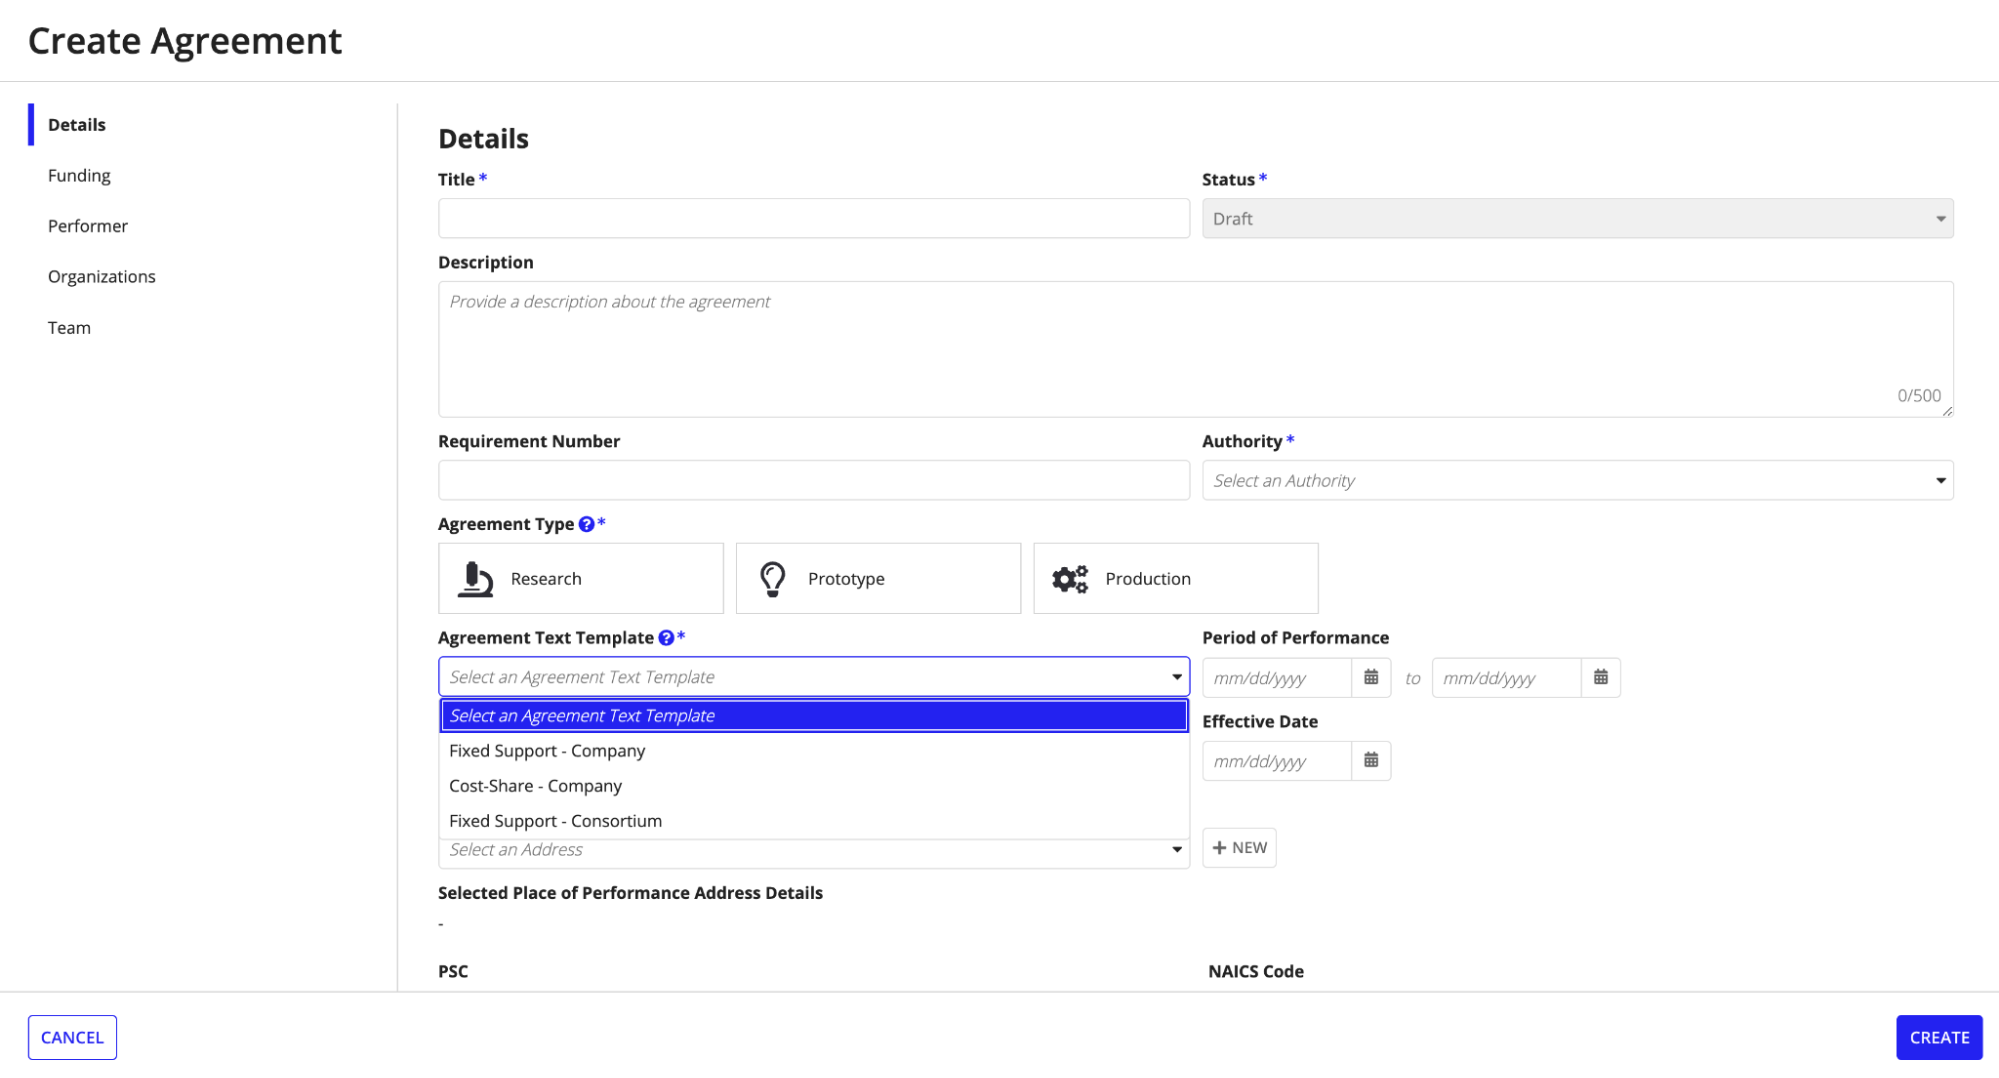This screenshot has height=1078, width=1999.
Task: Click the CREATE button
Action: pos(1939,1038)
